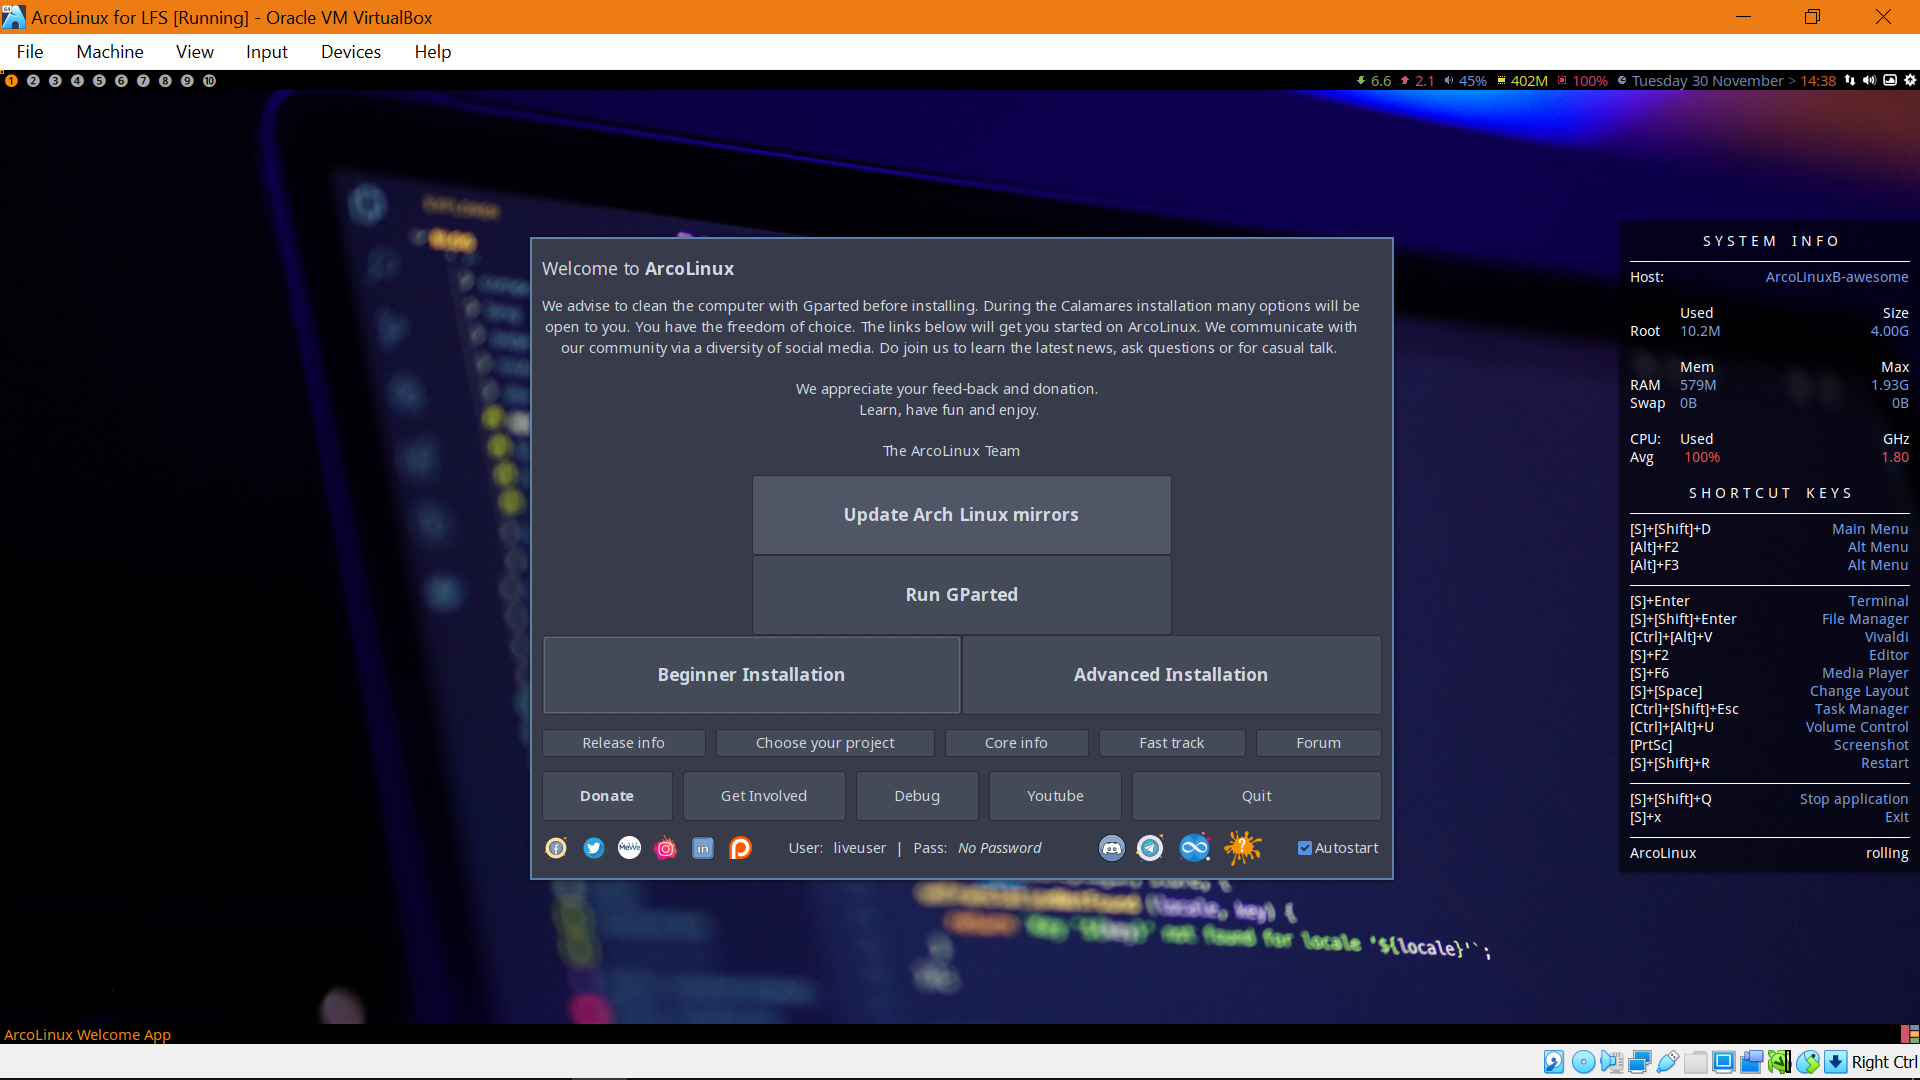This screenshot has width=1920, height=1080.
Task: Click the VirtualBox optical disc icon
Action: 1584,1062
